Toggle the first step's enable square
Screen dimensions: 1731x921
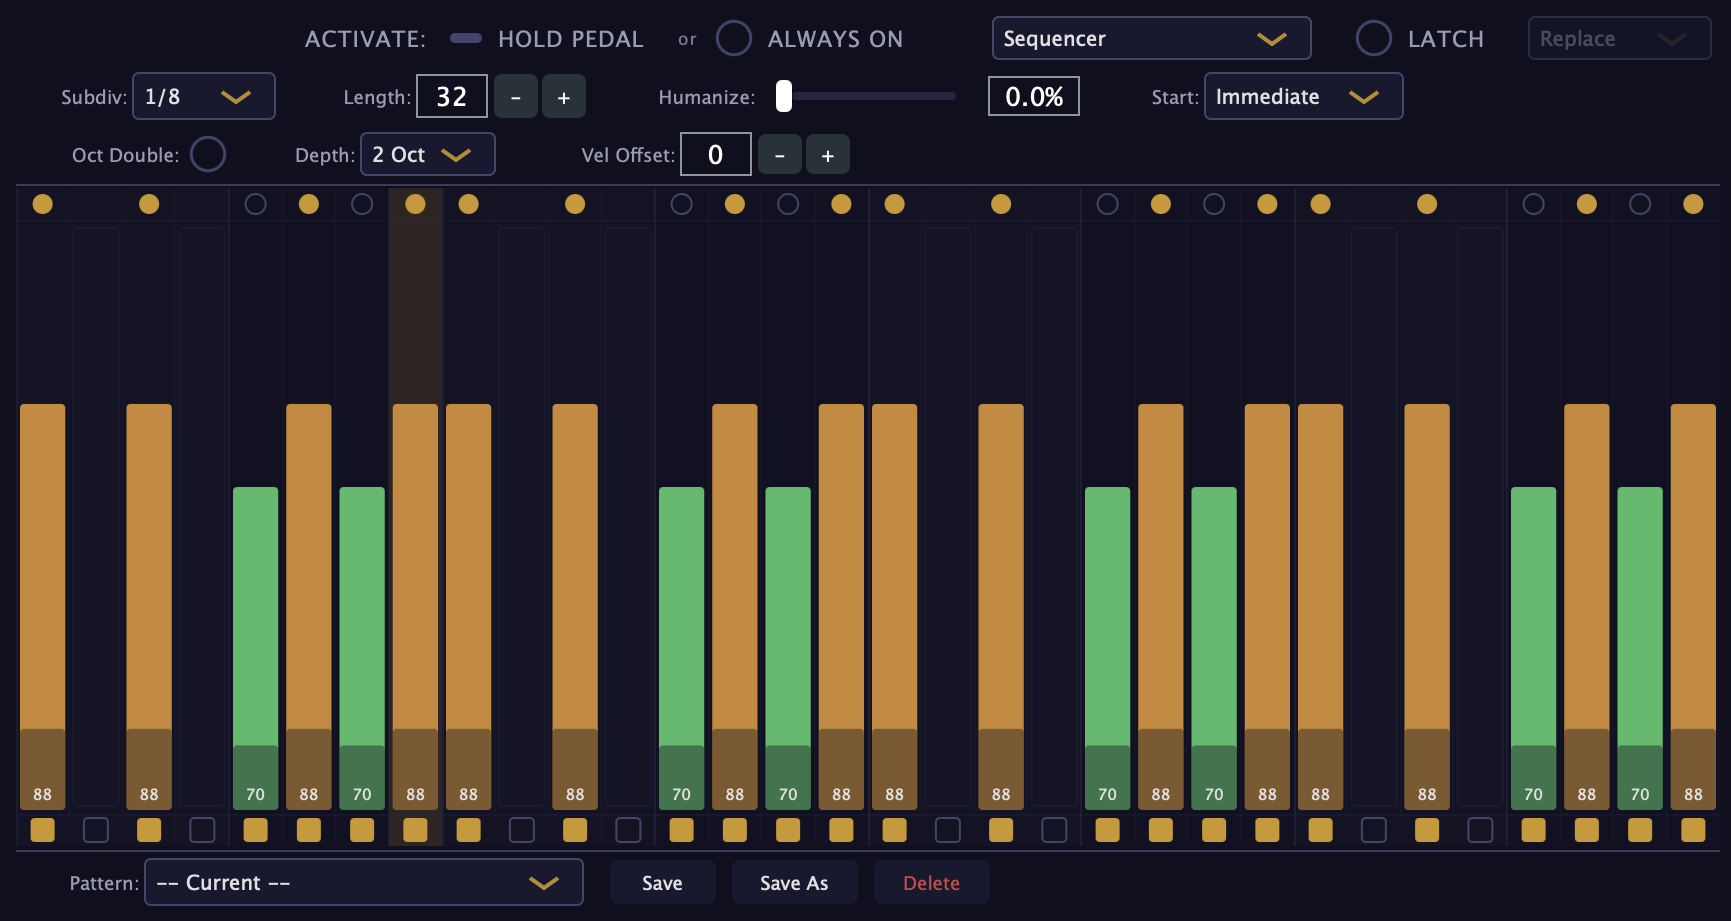[42, 830]
